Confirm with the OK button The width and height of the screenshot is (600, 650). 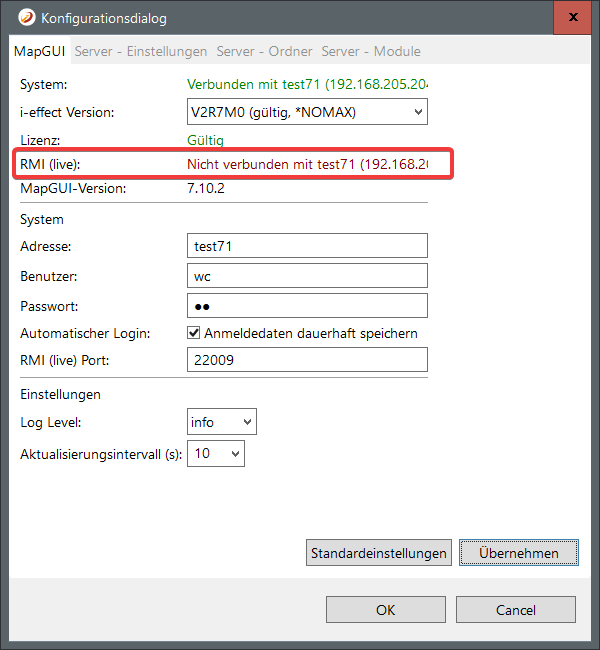pyautogui.click(x=385, y=609)
